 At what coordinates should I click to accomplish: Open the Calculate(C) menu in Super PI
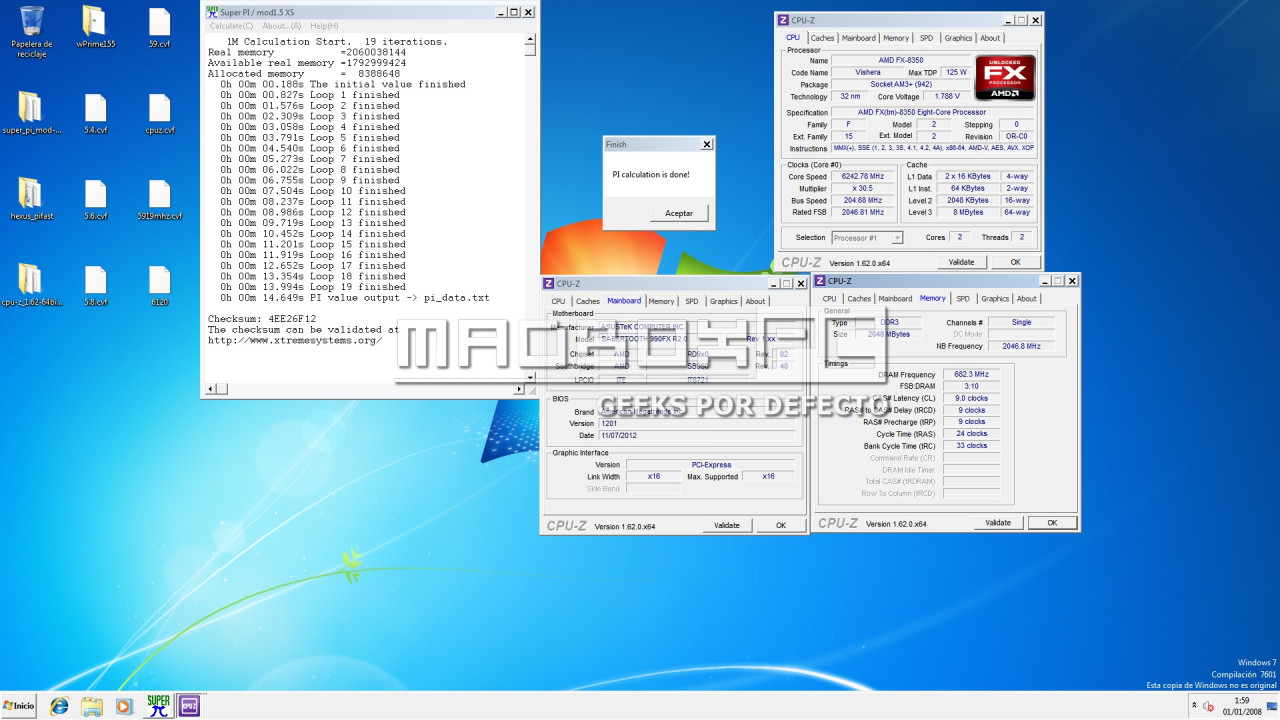click(x=231, y=26)
